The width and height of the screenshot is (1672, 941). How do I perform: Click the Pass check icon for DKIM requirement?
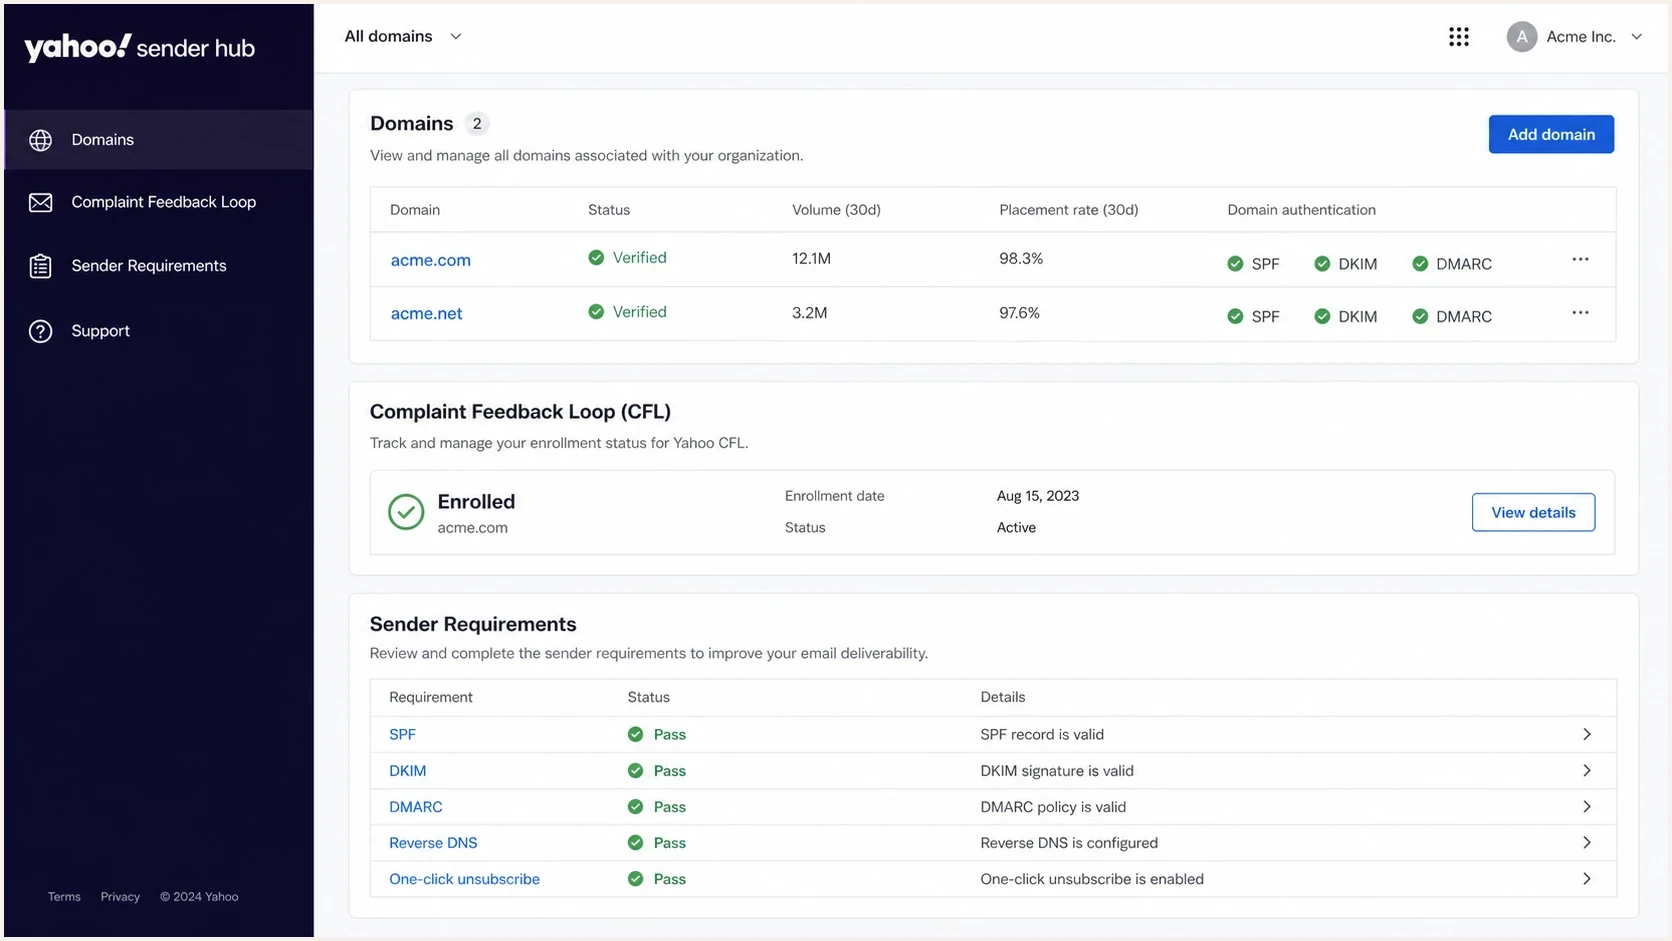pyautogui.click(x=635, y=771)
